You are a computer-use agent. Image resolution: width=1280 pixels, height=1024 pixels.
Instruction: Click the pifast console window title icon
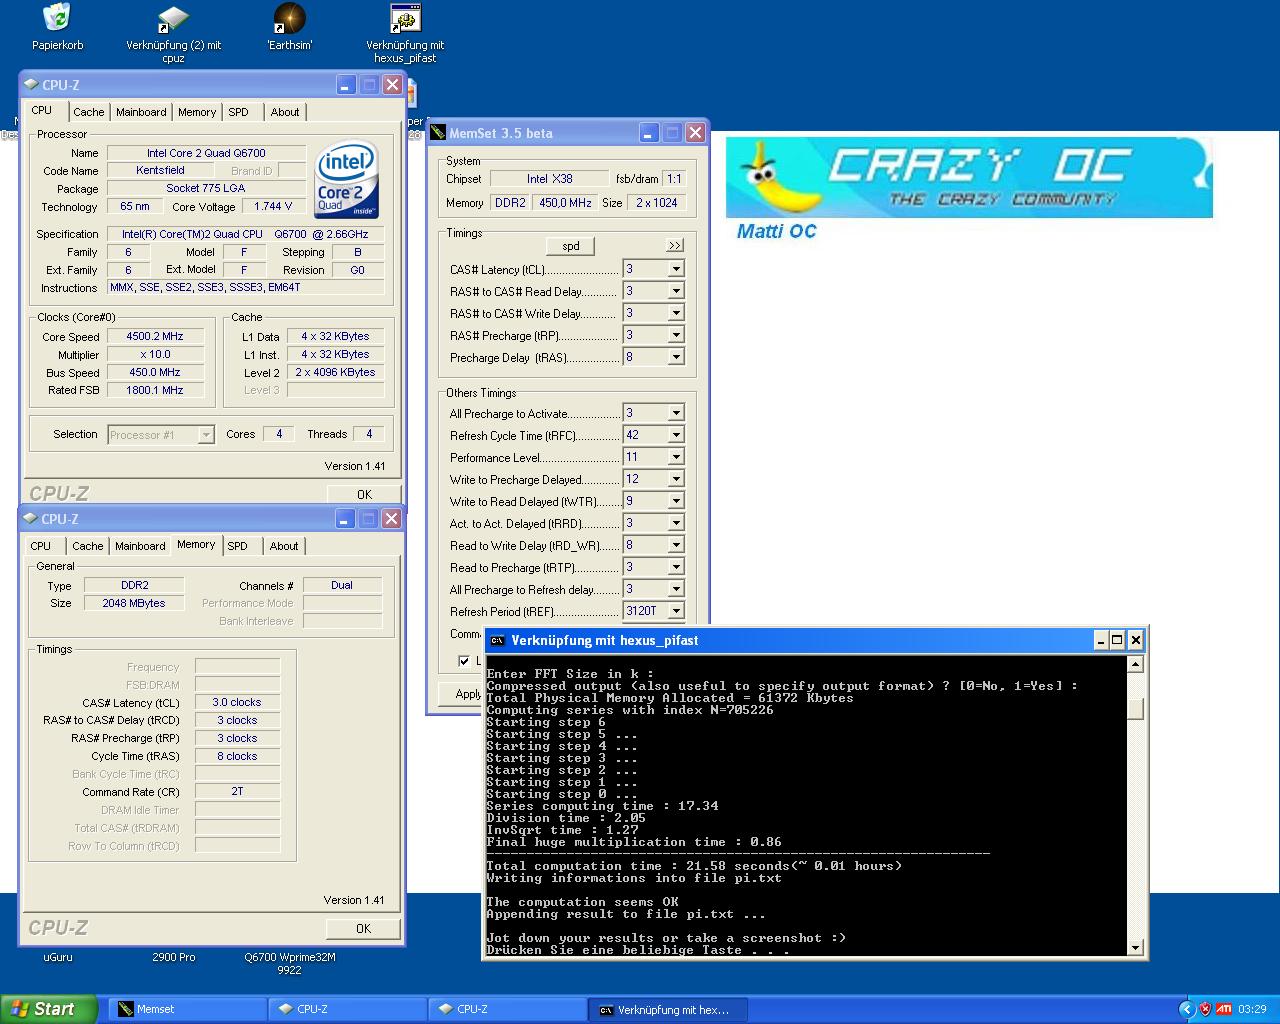[x=497, y=640]
